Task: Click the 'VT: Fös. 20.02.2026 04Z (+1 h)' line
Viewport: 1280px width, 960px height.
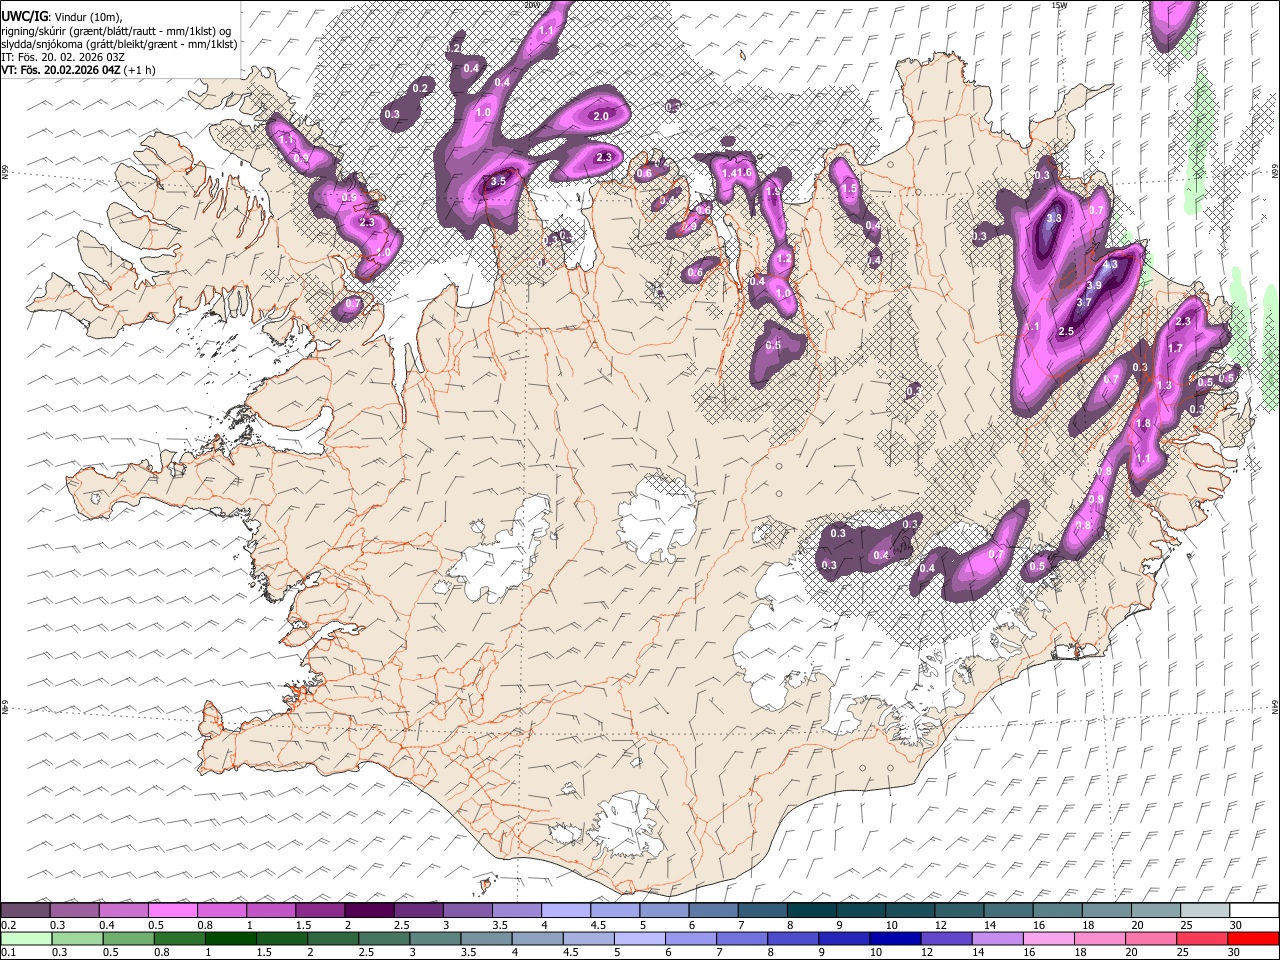Action: [78, 70]
